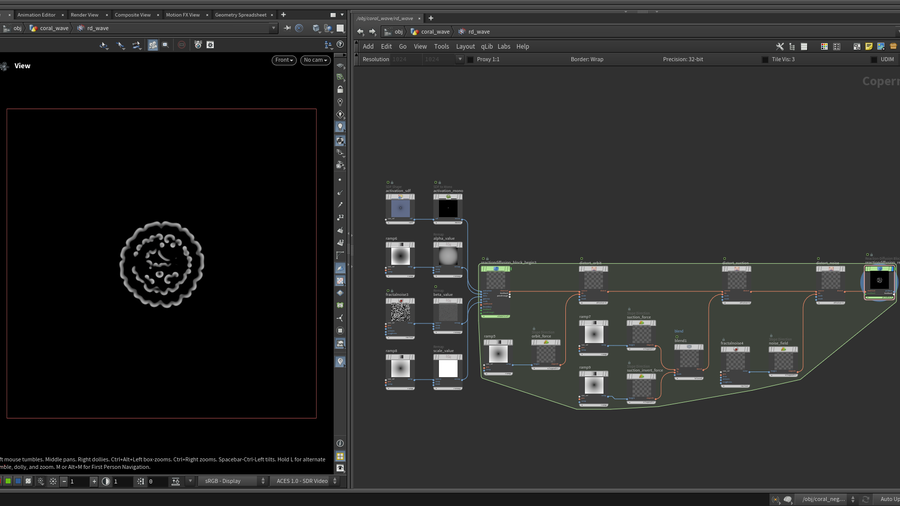Switch to the Geometry Spreadsheet tab
This screenshot has height=506, width=900.
pyautogui.click(x=240, y=15)
